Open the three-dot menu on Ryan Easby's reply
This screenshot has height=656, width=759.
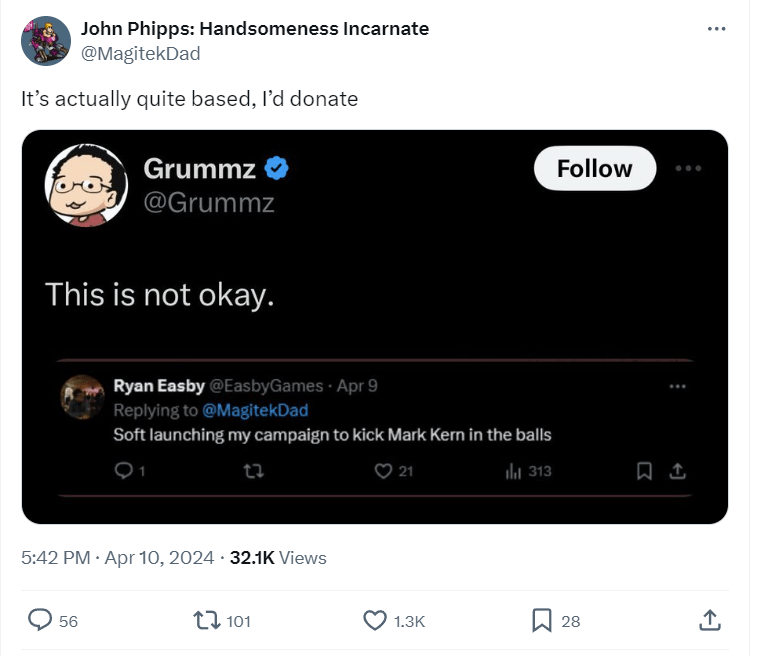(678, 386)
